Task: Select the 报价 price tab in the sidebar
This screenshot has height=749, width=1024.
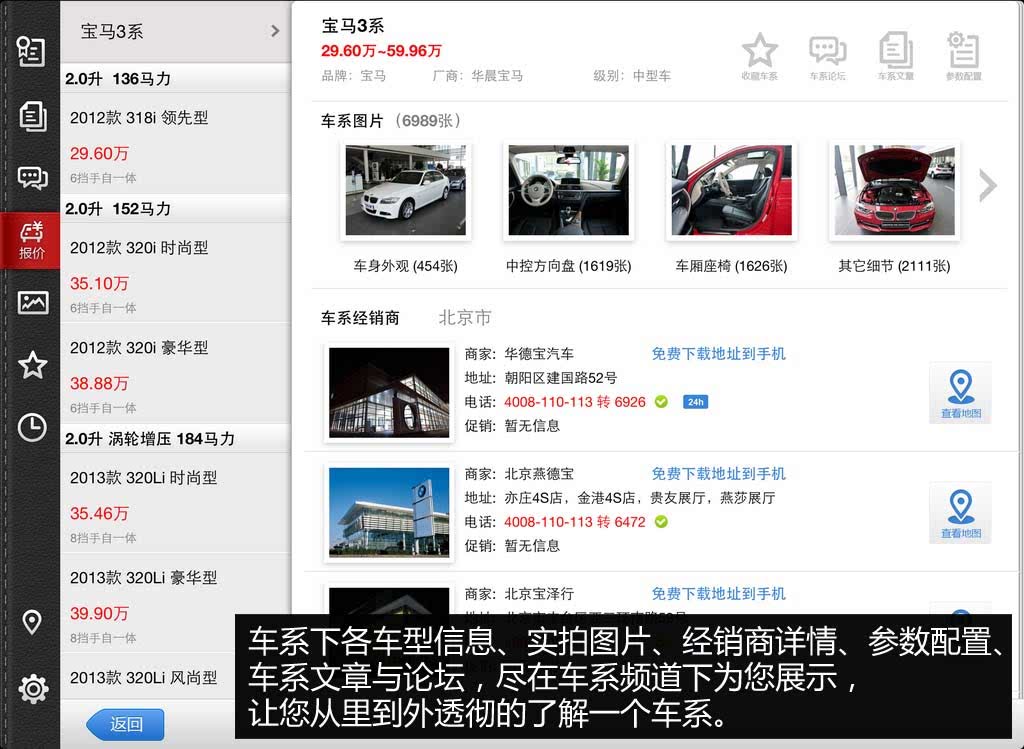Action: (31, 240)
